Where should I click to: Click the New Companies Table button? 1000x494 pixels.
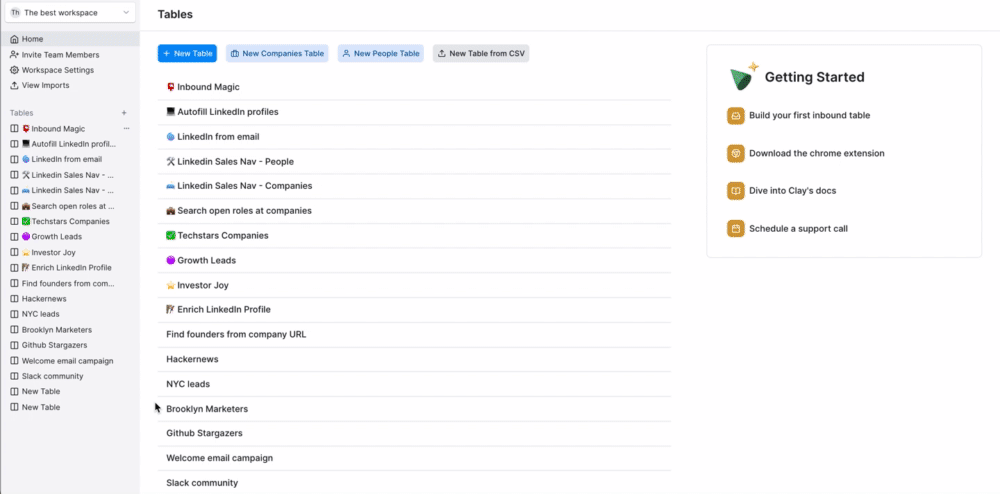click(x=277, y=54)
